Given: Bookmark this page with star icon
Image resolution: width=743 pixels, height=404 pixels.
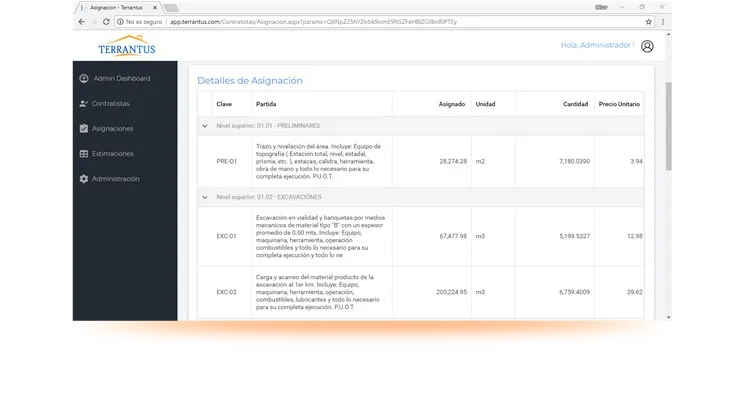Looking at the screenshot, I should click(x=649, y=22).
